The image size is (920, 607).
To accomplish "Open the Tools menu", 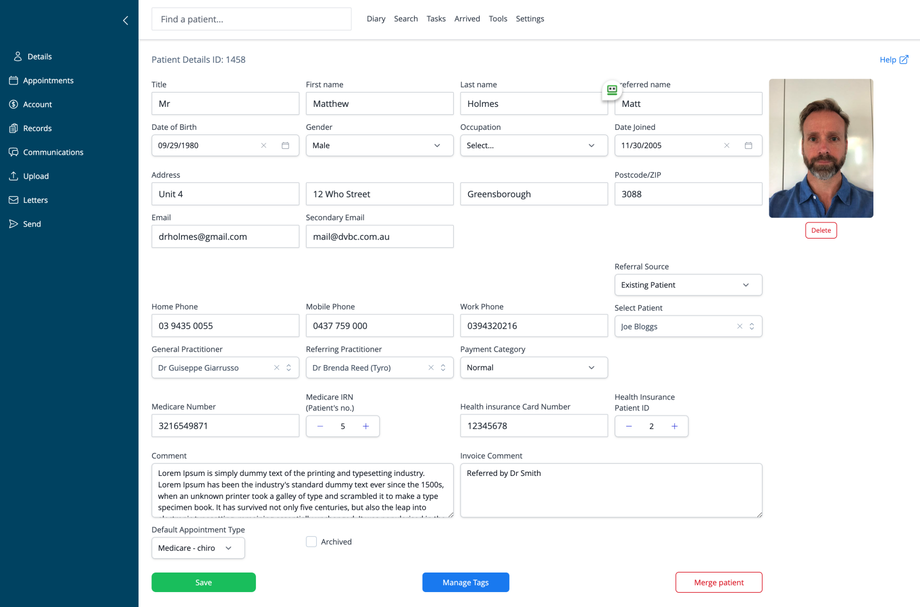I will (x=498, y=19).
